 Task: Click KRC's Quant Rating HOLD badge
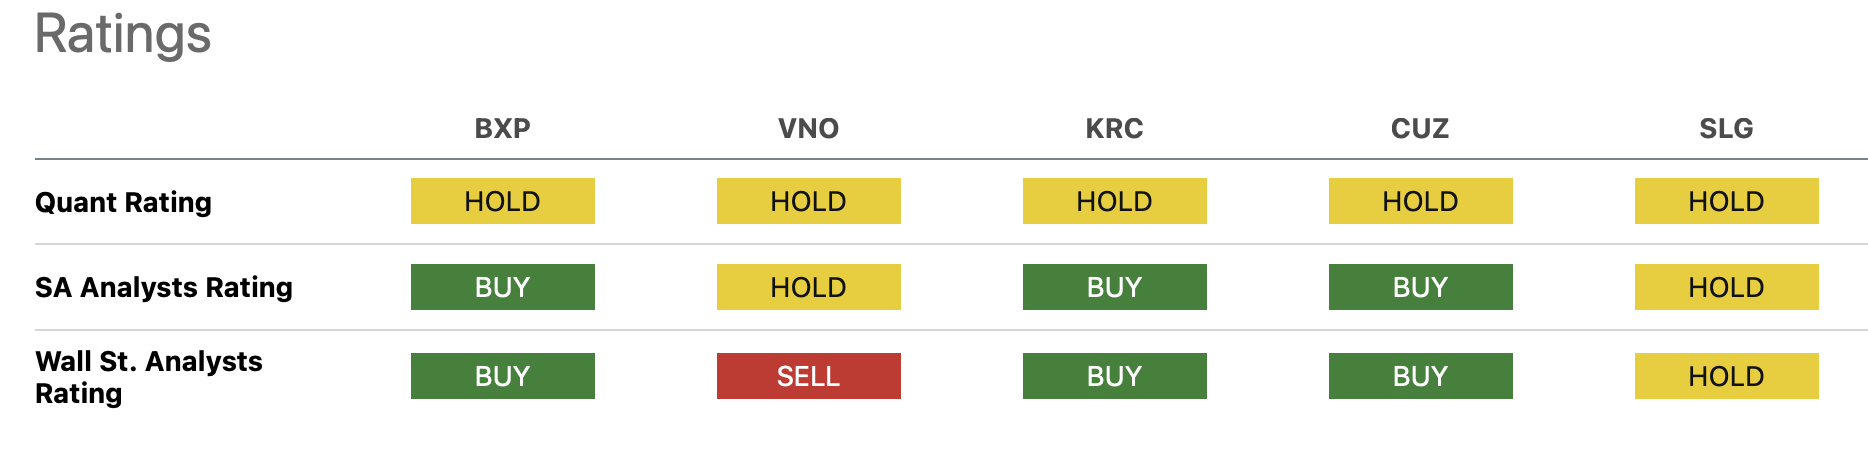coord(1114,201)
